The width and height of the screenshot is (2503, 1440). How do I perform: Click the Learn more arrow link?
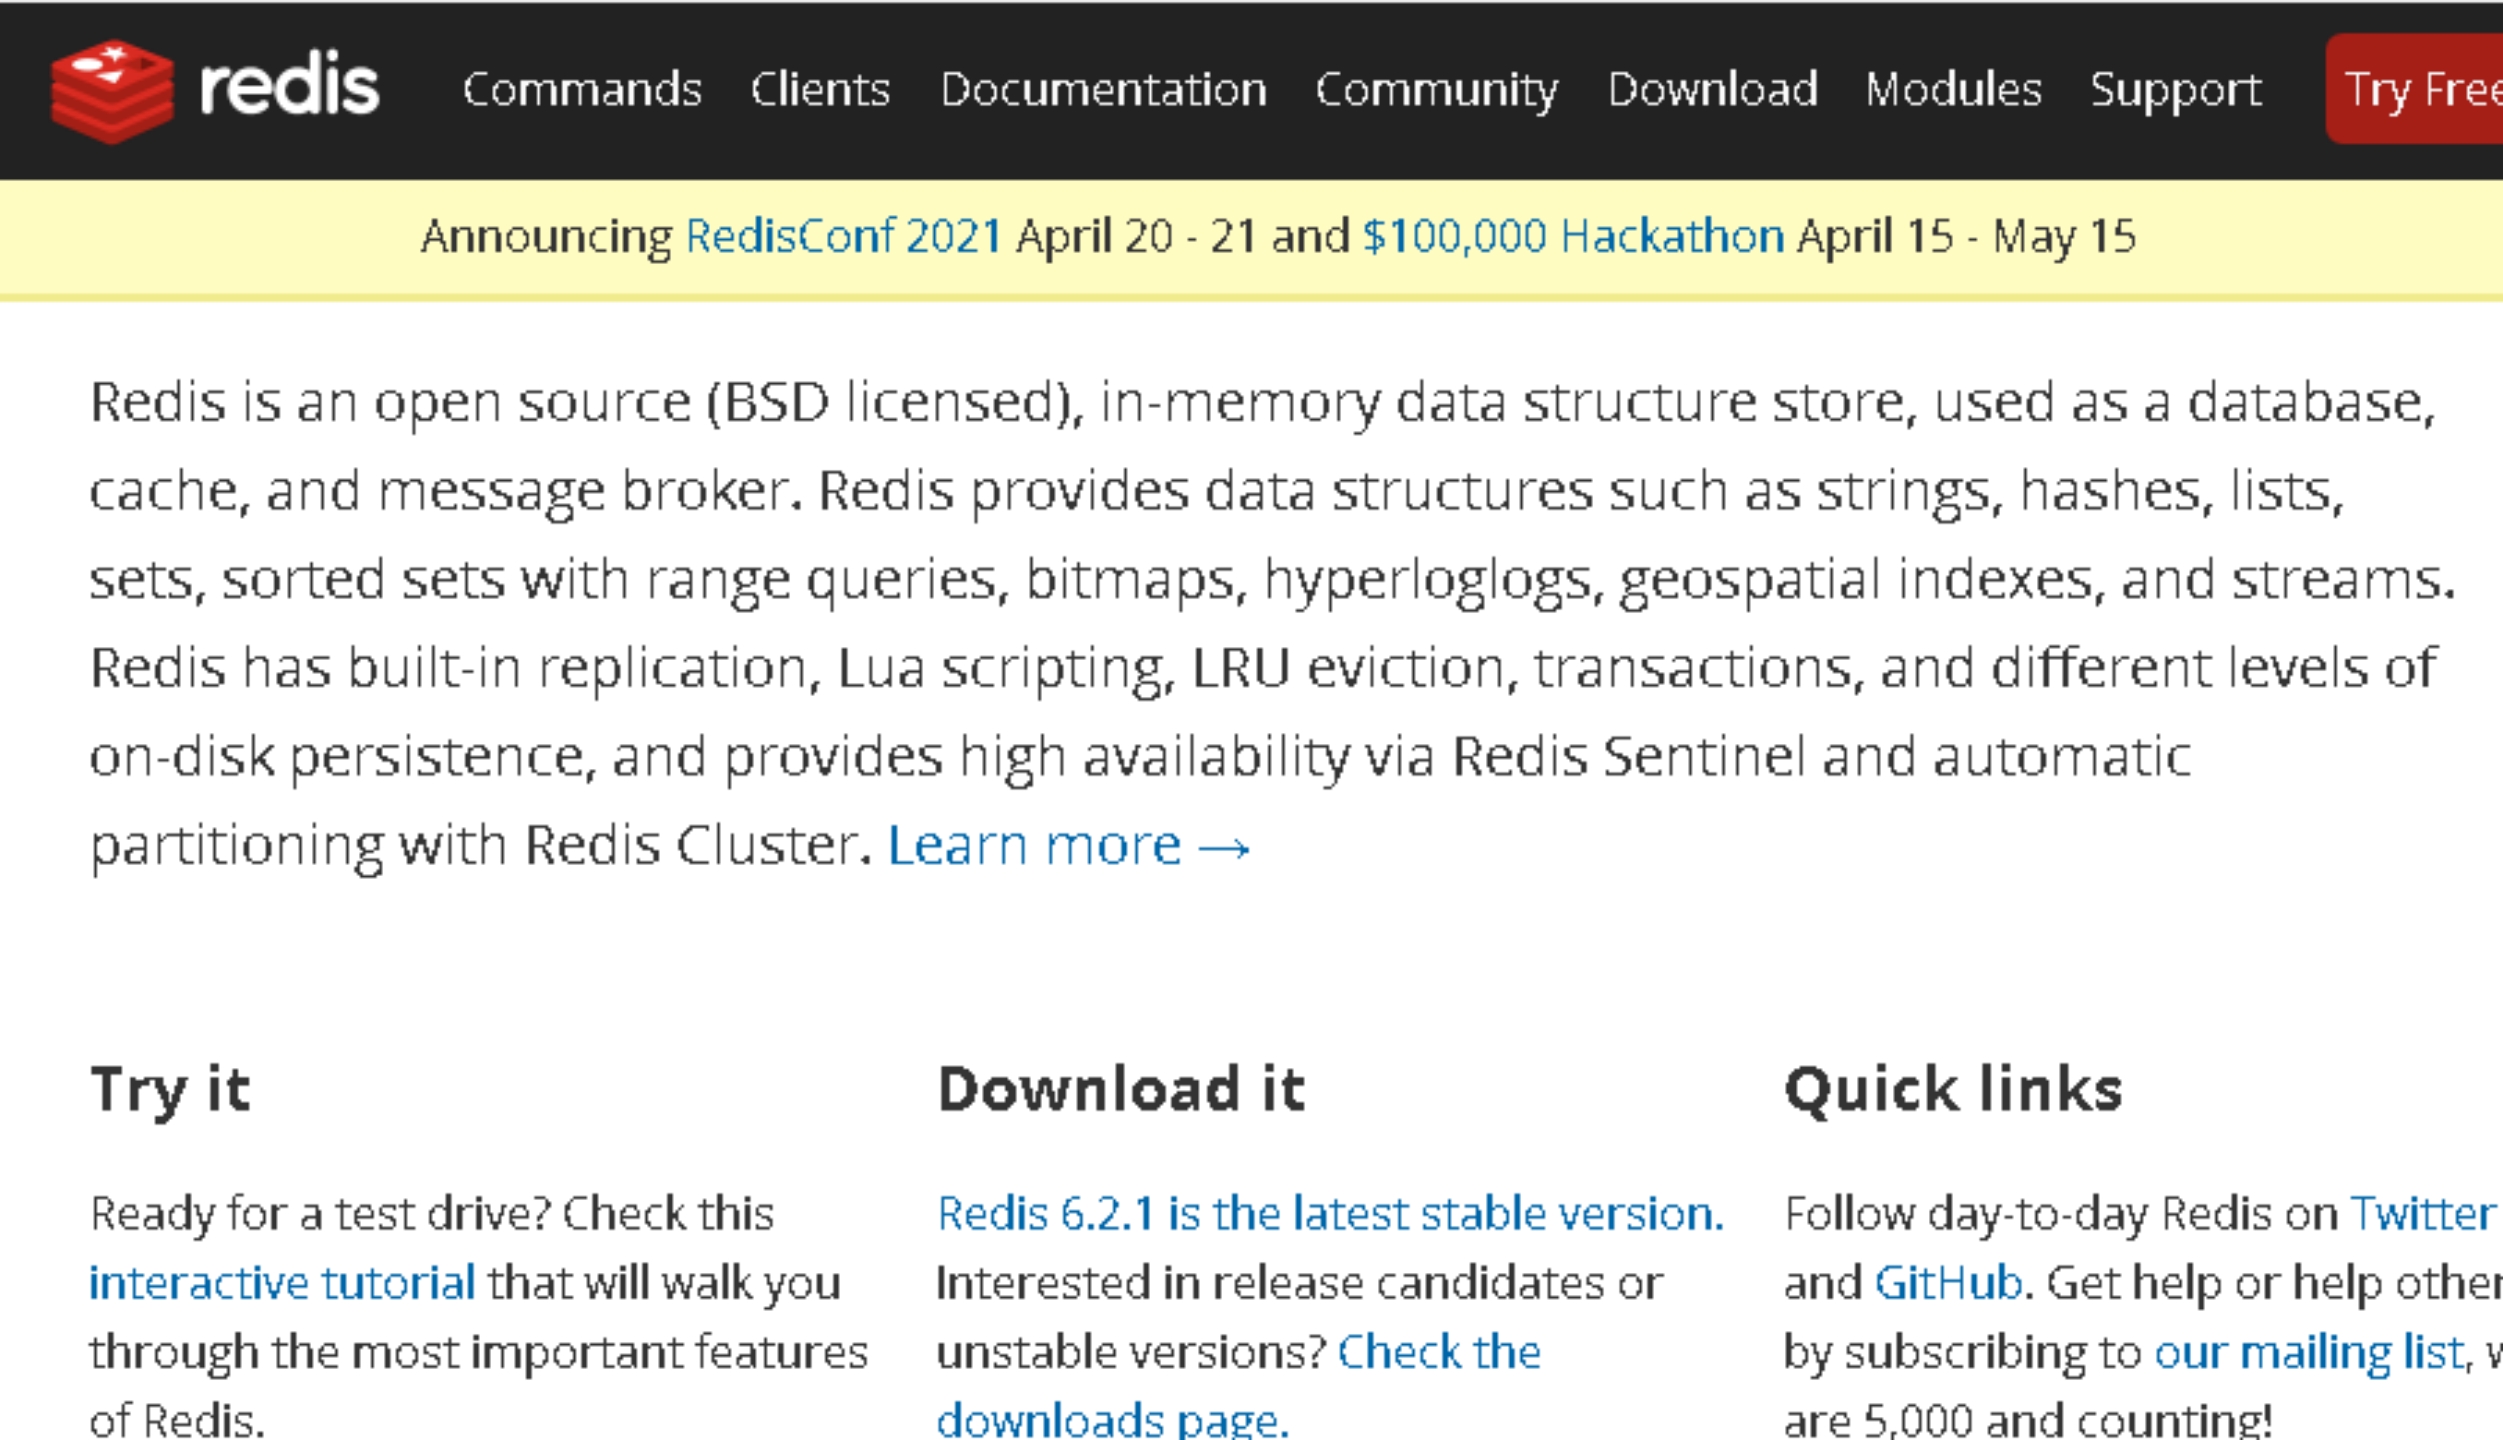(1069, 846)
